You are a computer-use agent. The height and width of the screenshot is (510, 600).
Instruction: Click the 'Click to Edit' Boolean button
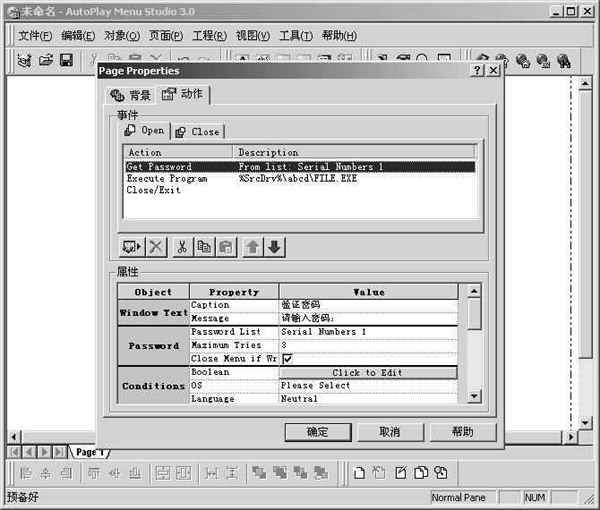coord(368,372)
